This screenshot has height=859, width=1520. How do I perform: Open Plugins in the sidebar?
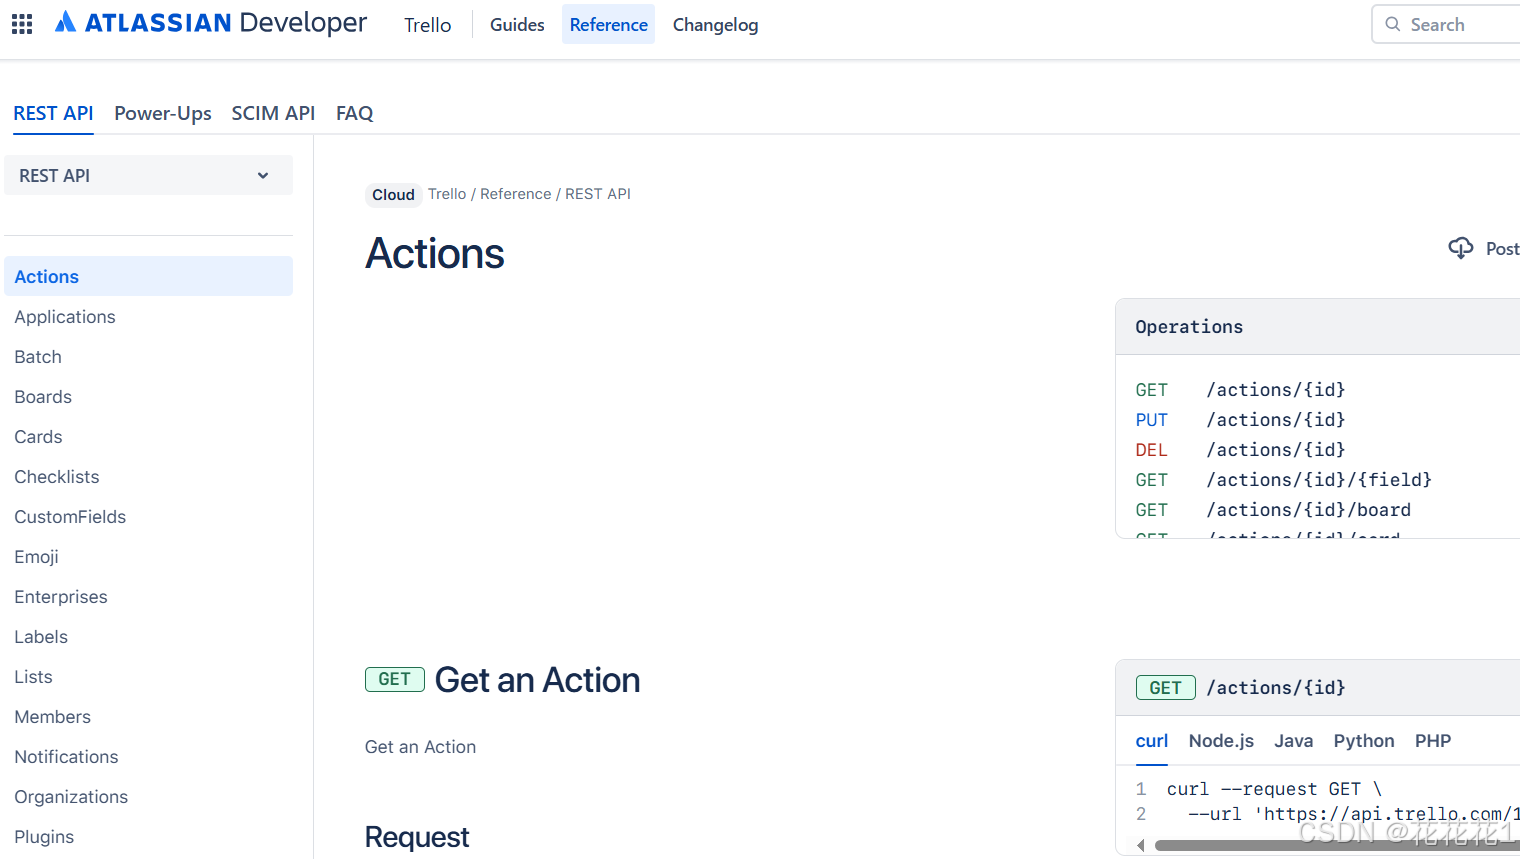(44, 837)
